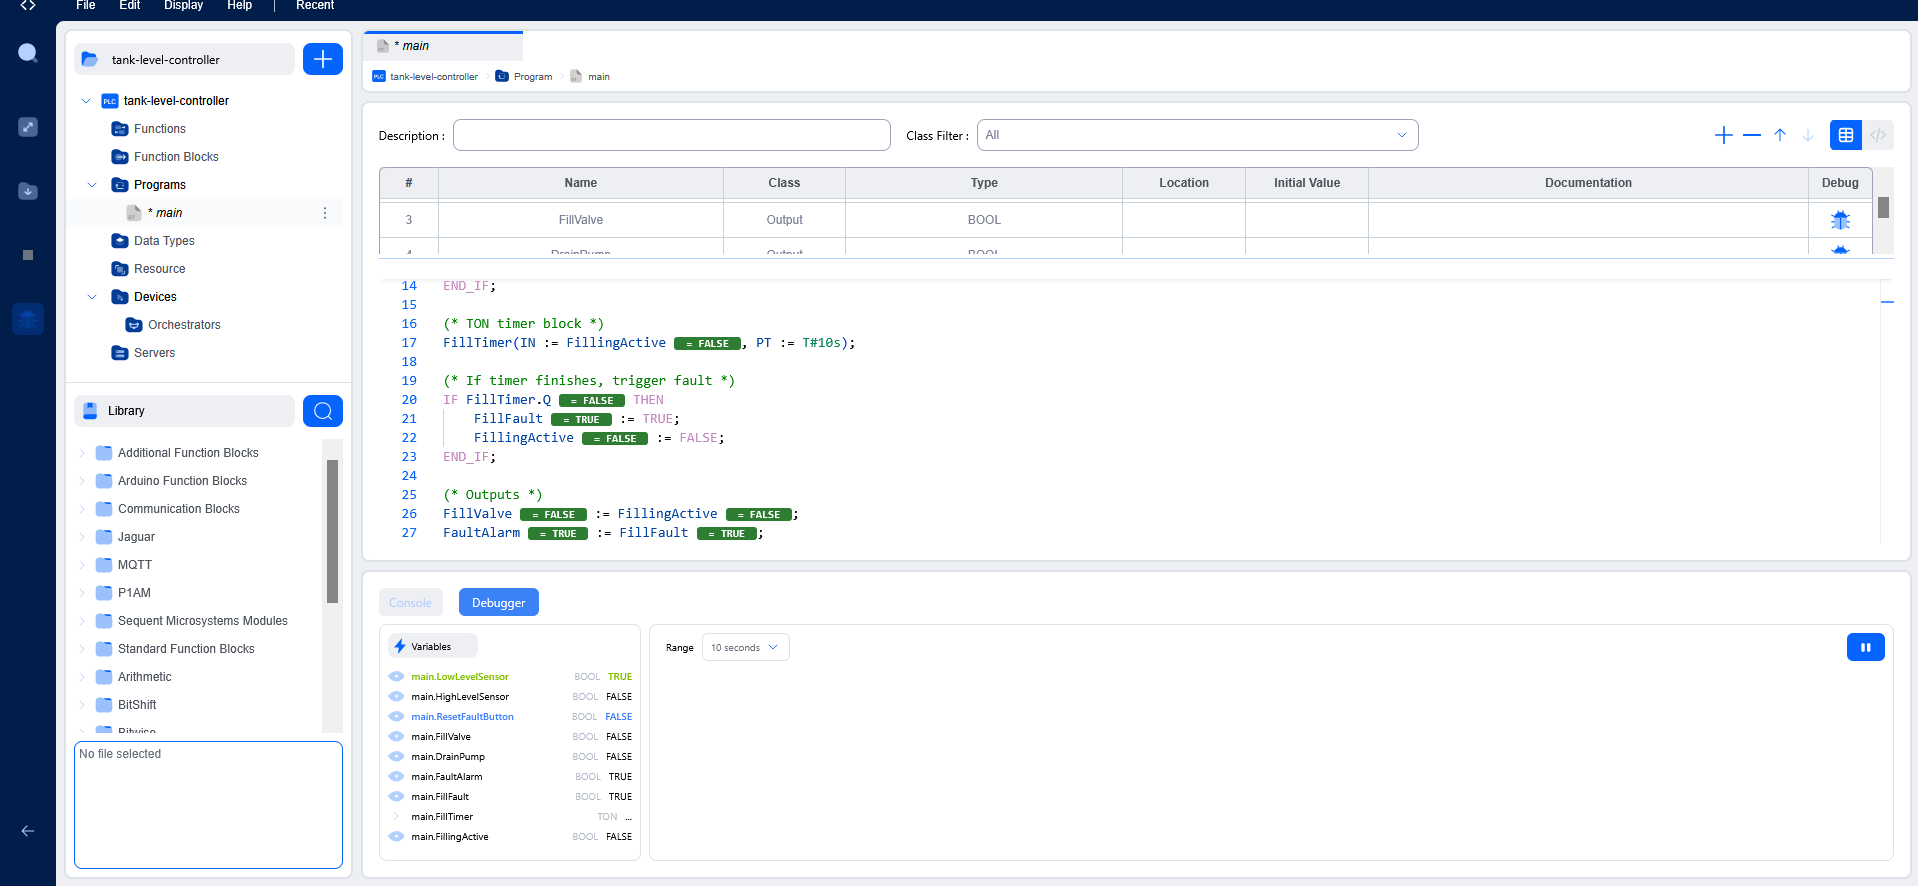1918x886 pixels.
Task: Click the Description input field
Action: pyautogui.click(x=671, y=135)
